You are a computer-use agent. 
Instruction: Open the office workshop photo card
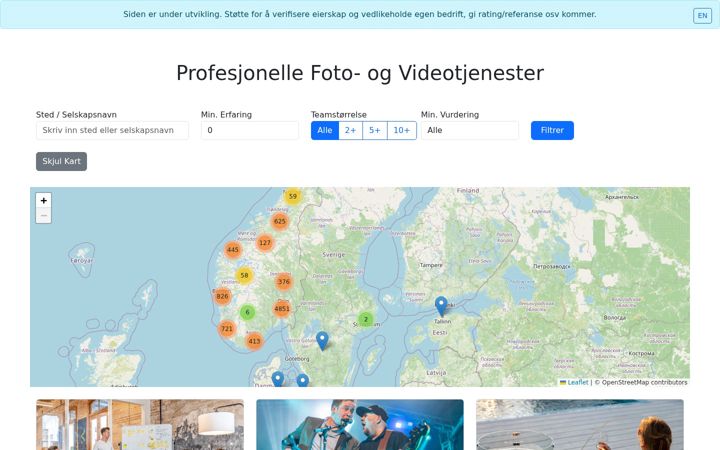click(x=140, y=425)
